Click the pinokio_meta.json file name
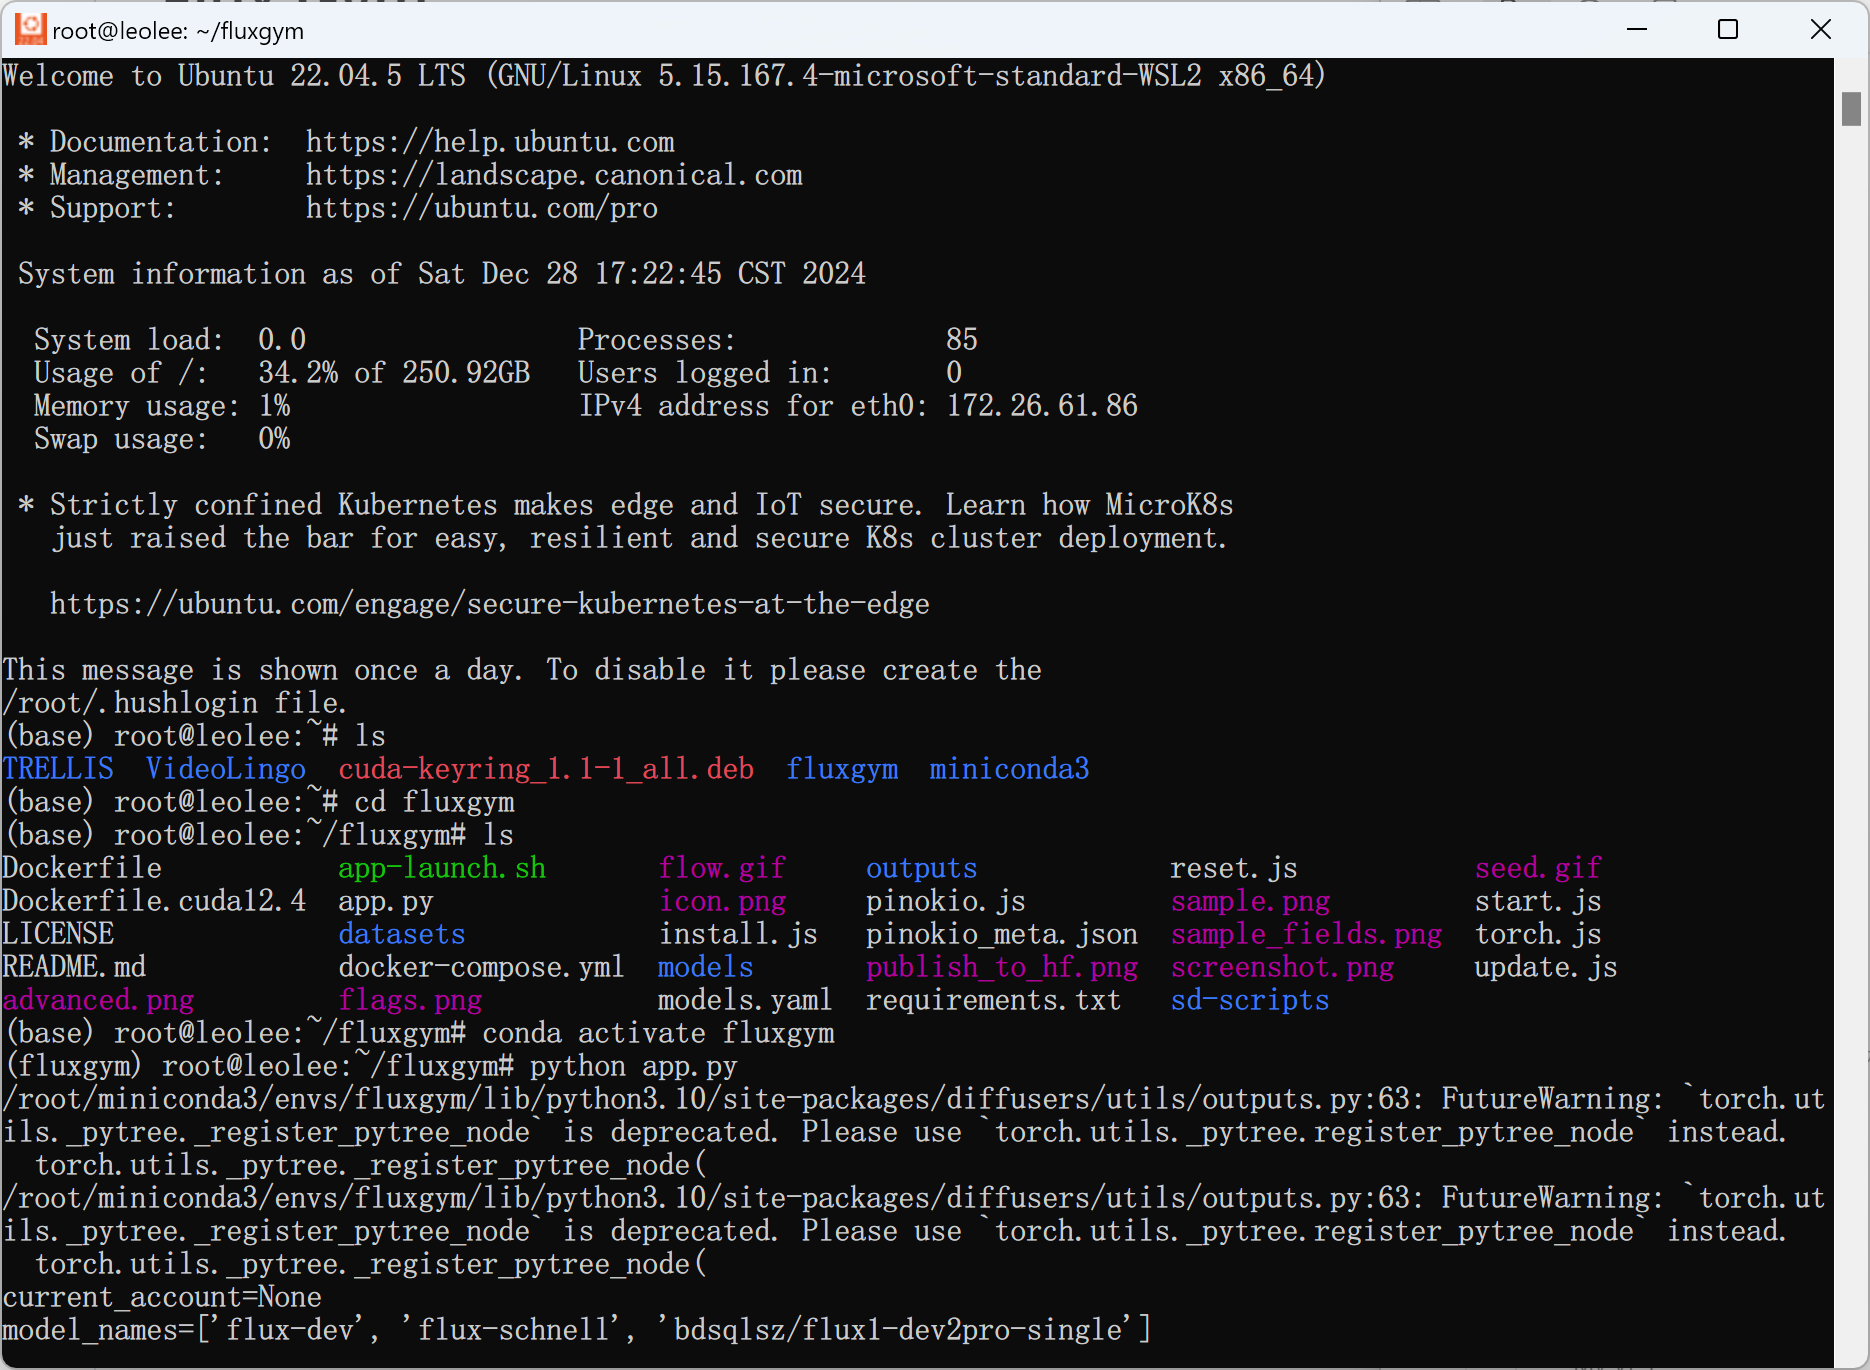The width and height of the screenshot is (1870, 1370). point(1001,934)
